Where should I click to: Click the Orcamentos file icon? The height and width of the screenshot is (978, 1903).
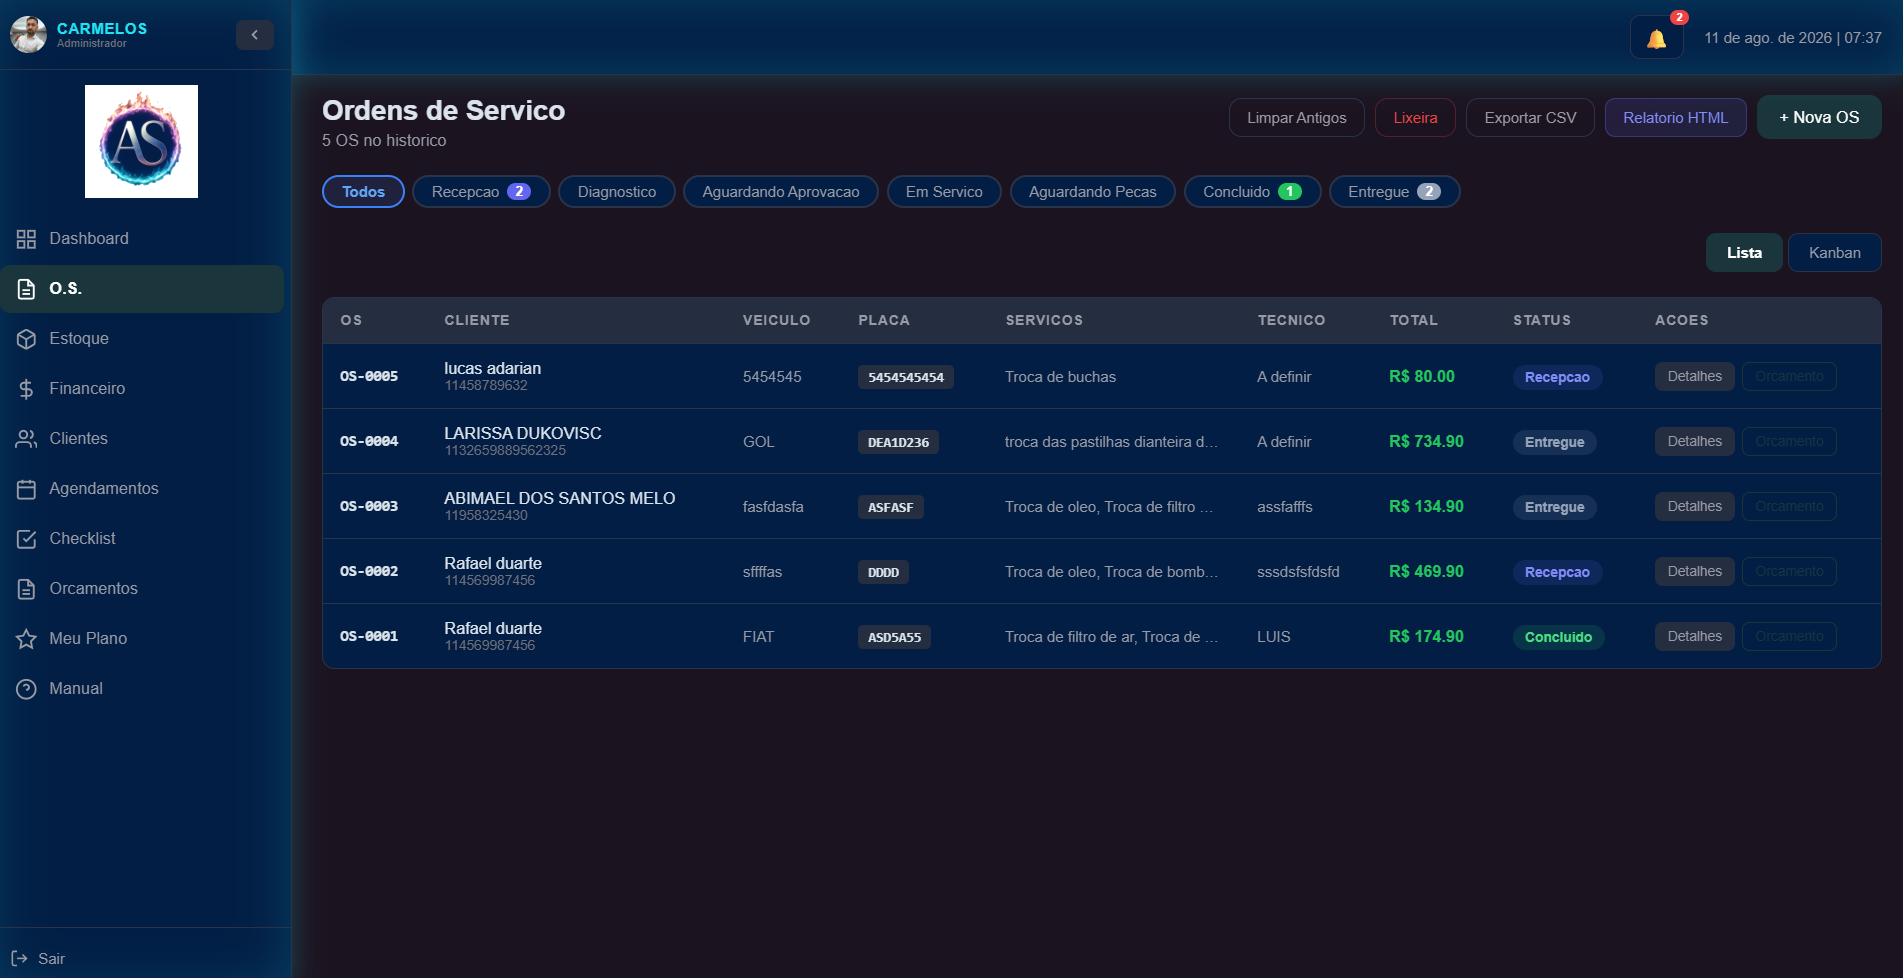26,589
